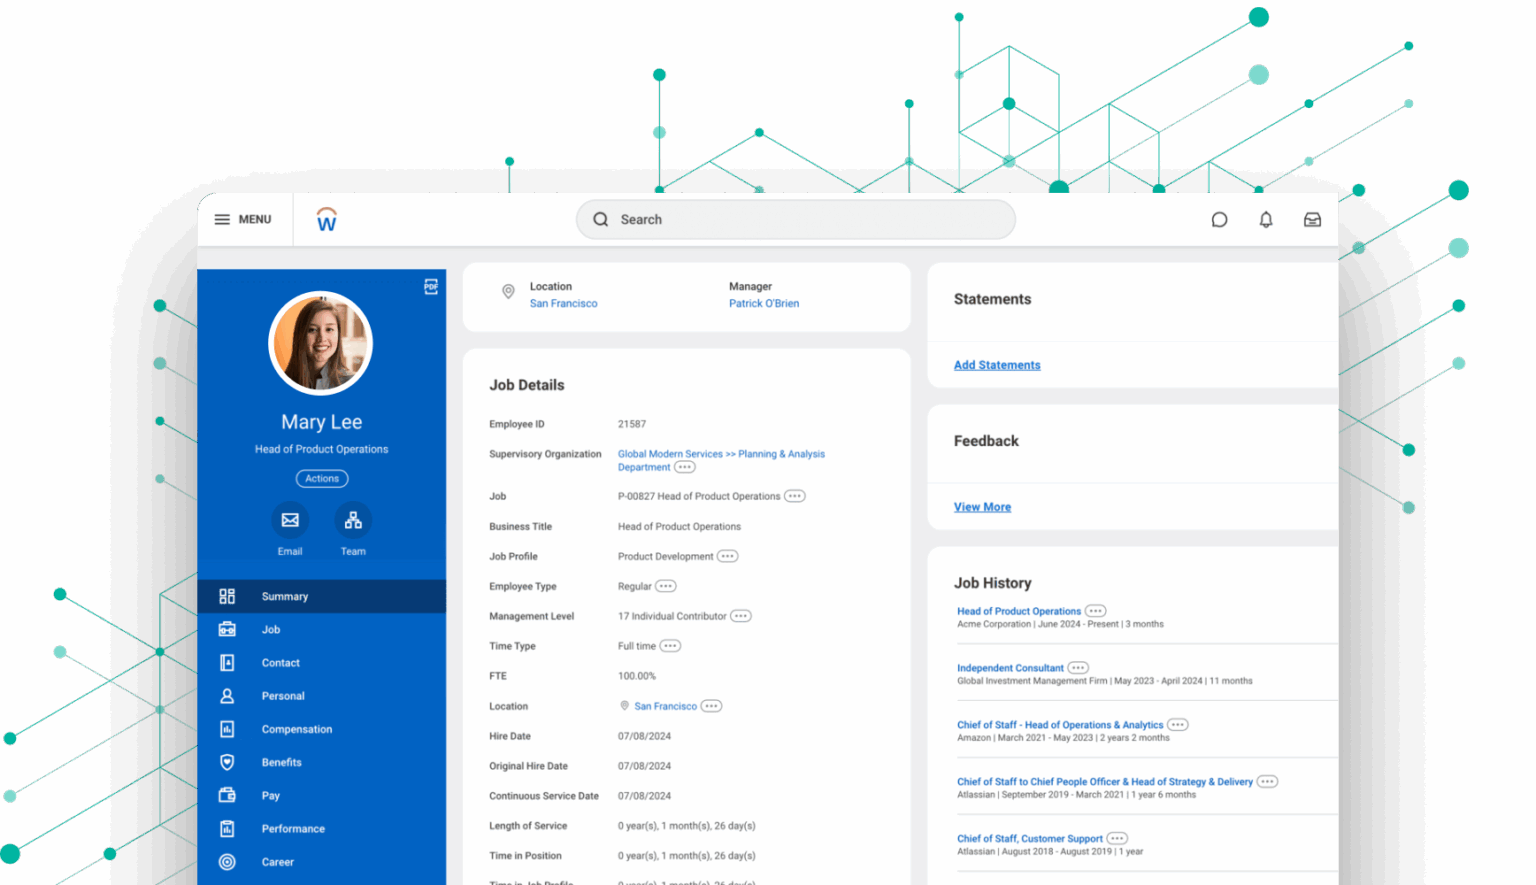
Task: Click the Email icon under profile
Action: [x=290, y=519]
